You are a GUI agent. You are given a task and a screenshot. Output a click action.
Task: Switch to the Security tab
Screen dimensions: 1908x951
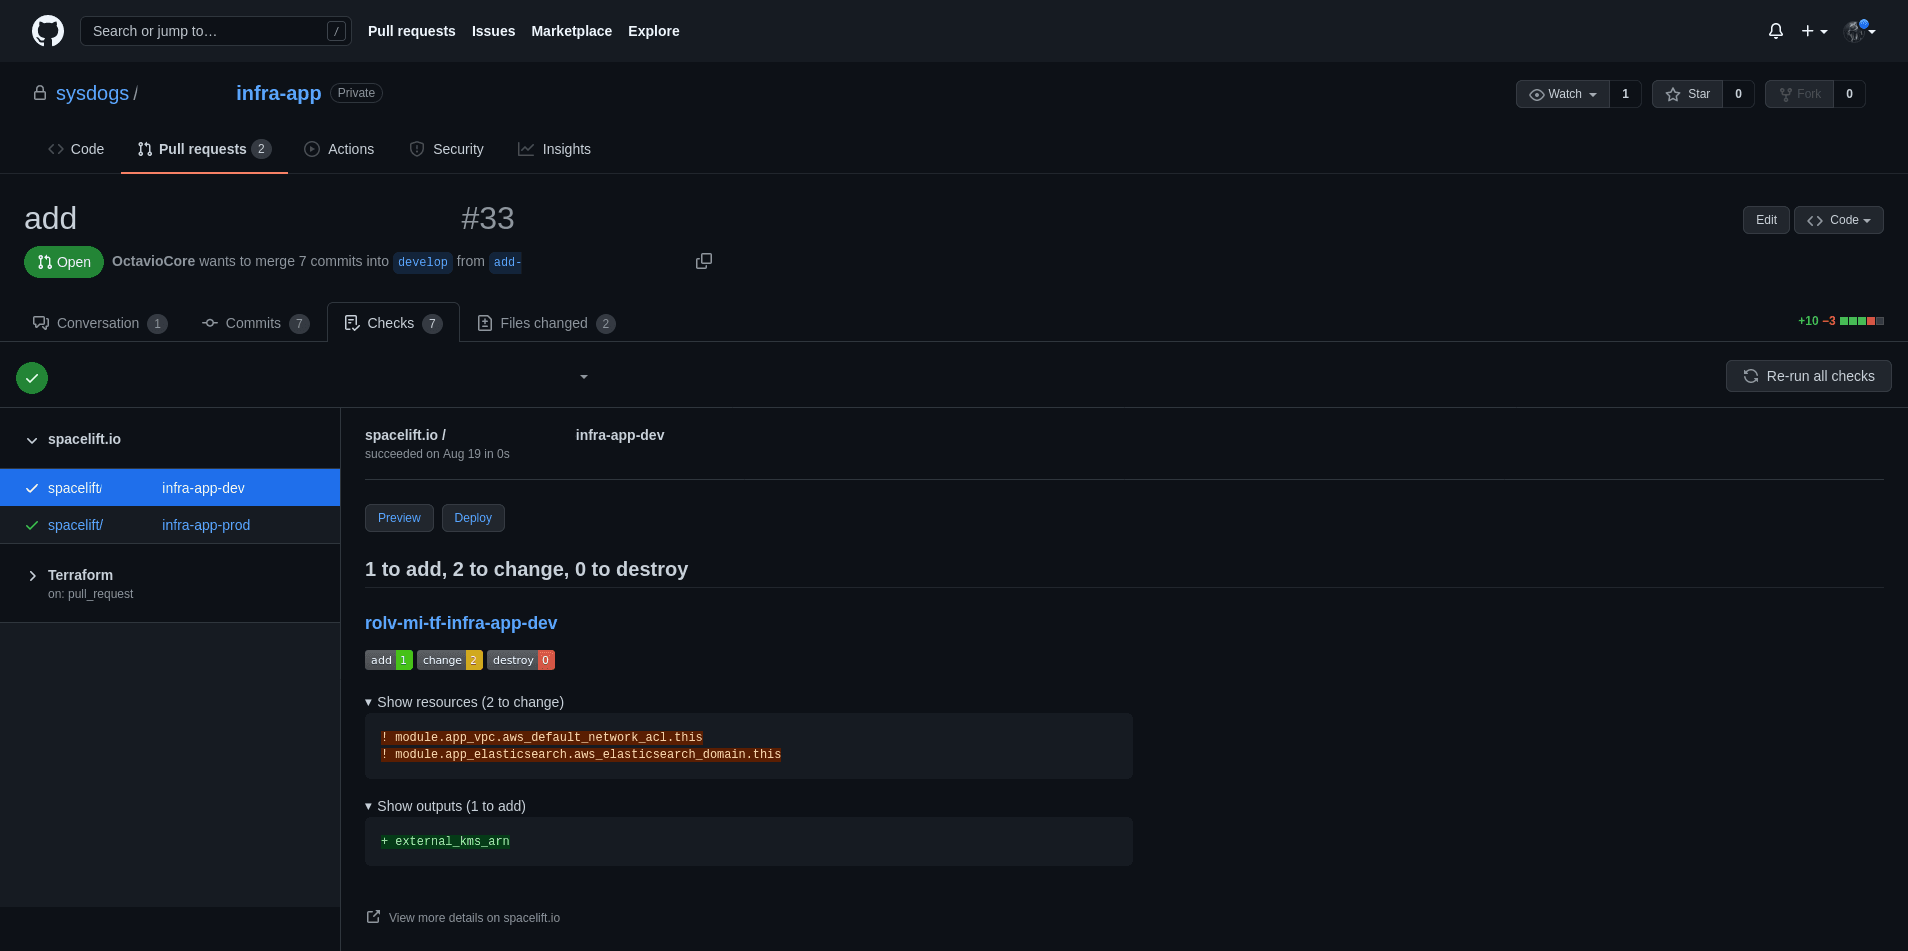[x=446, y=149]
